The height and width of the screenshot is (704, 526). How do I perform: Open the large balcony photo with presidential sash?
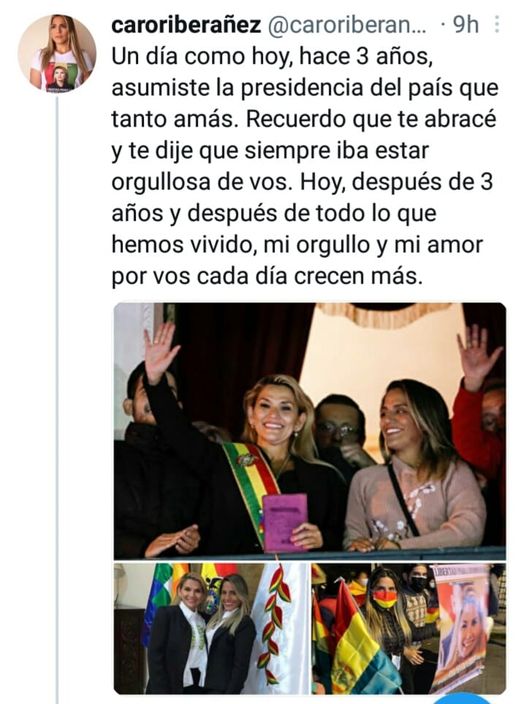click(x=310, y=431)
